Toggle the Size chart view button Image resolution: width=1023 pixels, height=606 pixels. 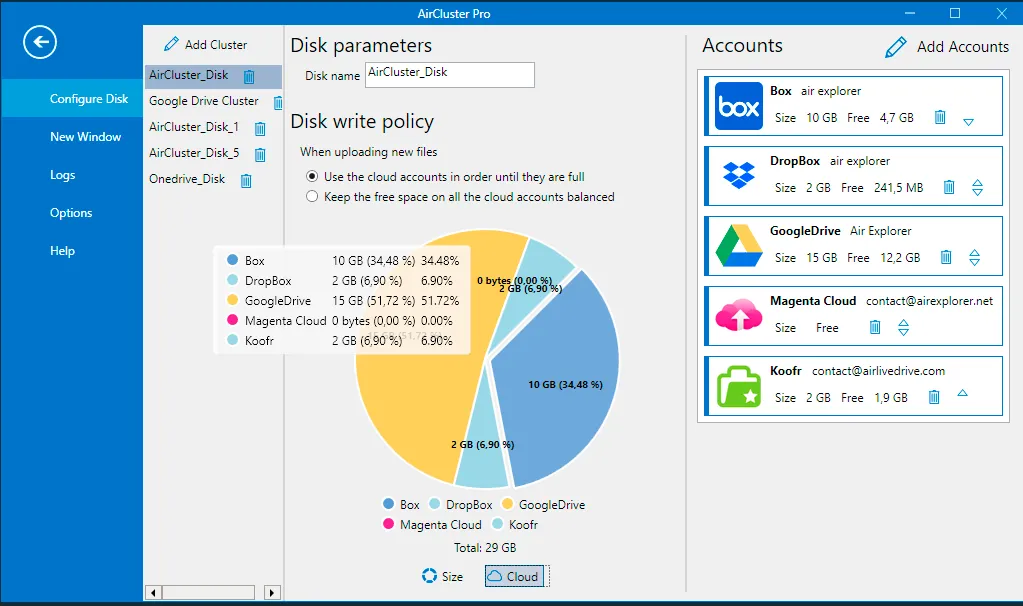(x=442, y=576)
